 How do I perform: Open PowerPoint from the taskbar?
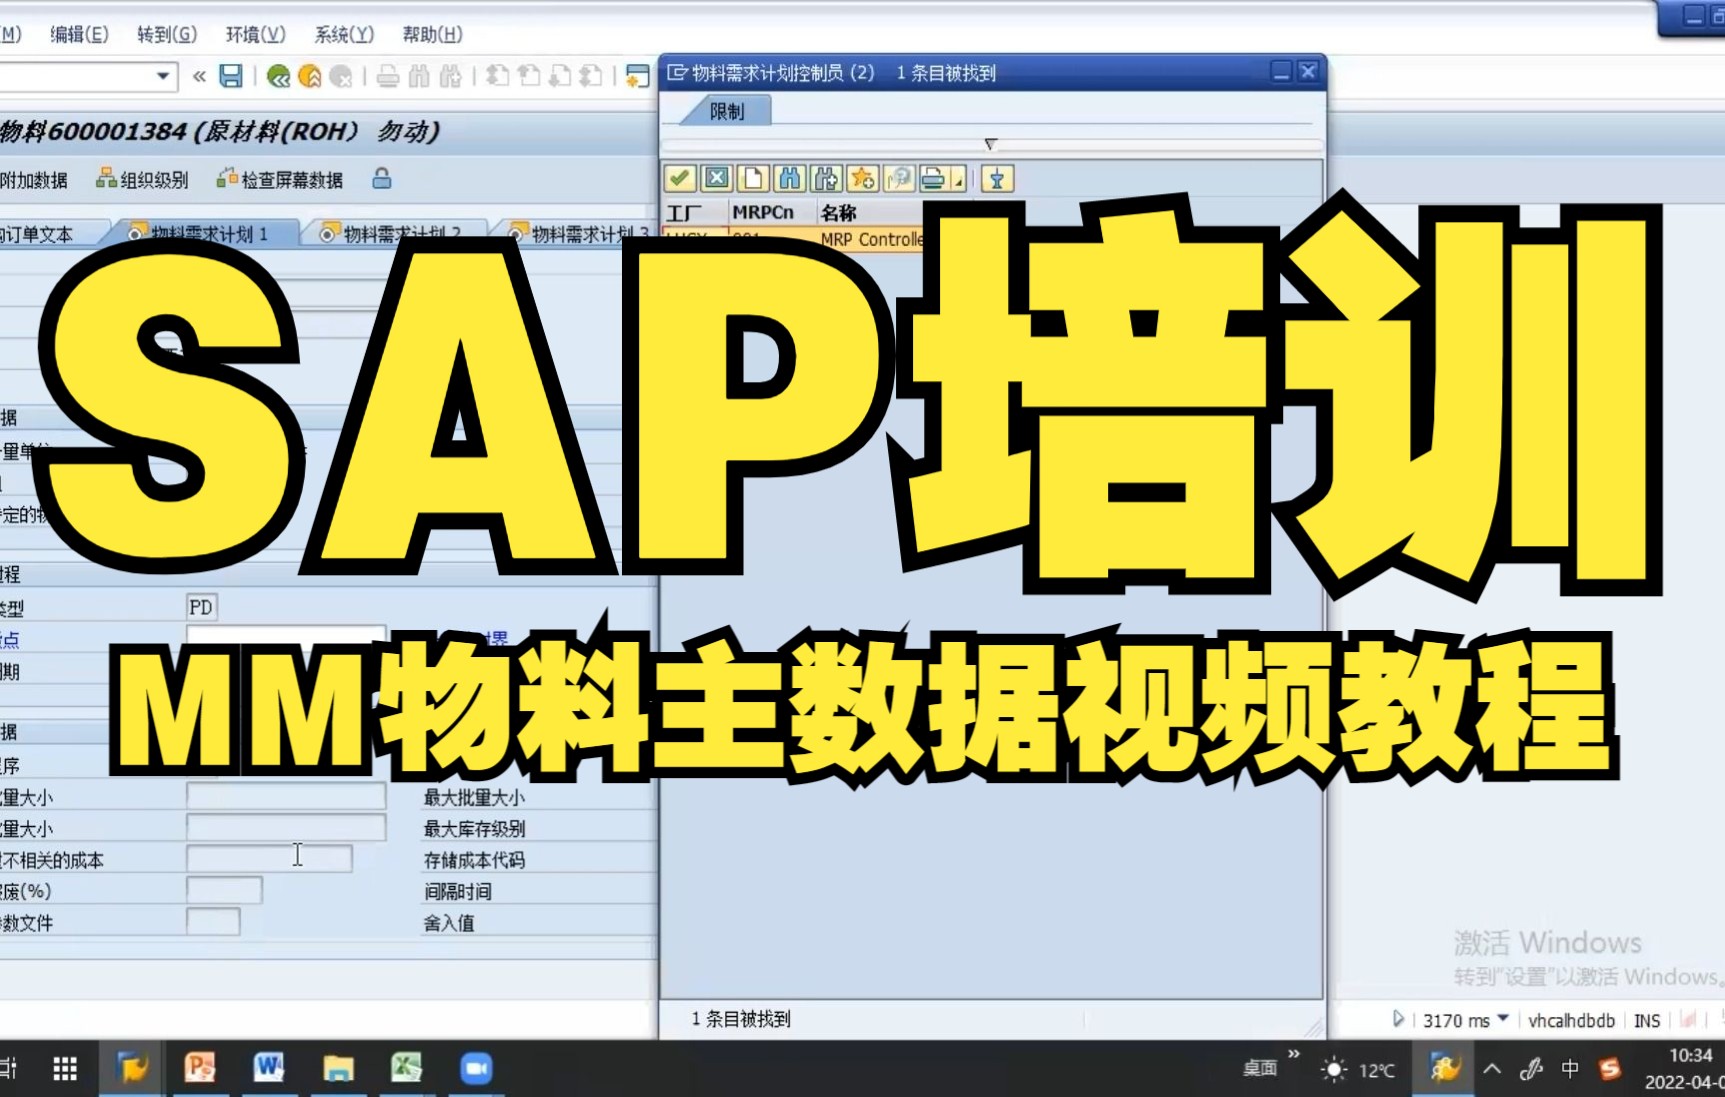click(x=200, y=1068)
